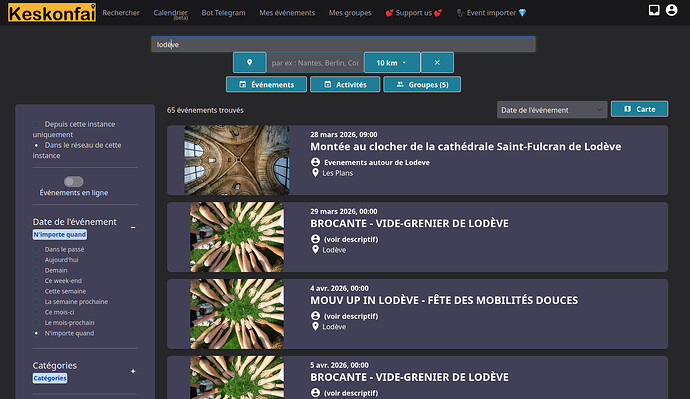Open Rechercher in top navigation

pos(121,13)
